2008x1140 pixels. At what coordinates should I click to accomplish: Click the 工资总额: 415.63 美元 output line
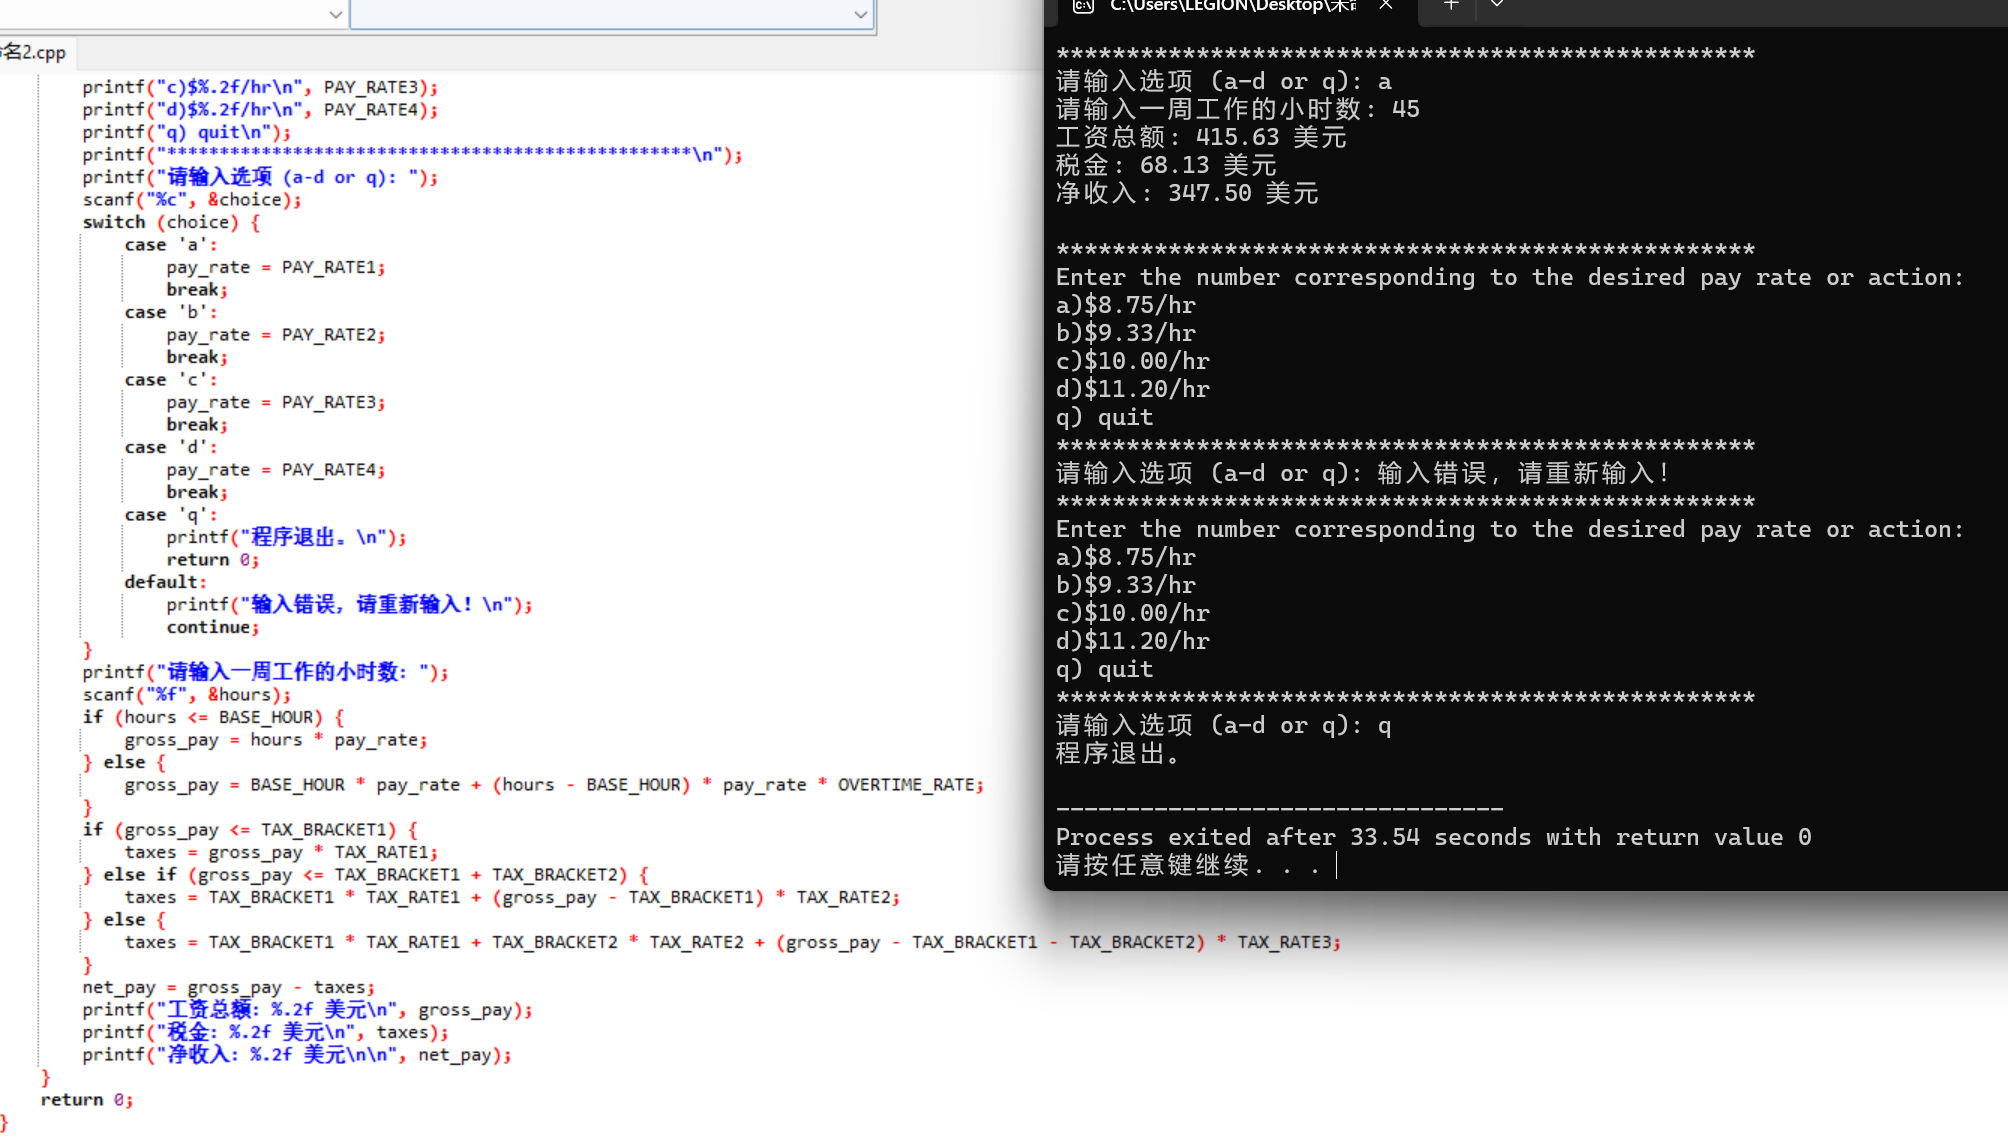(x=1200, y=137)
